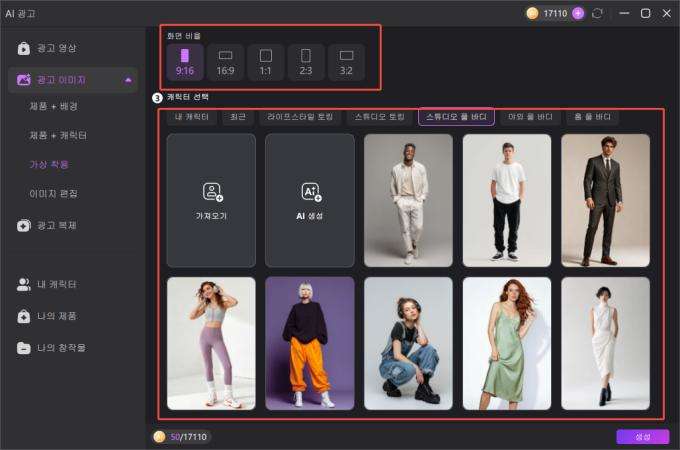Select the 9:16 aspect ratio option

(x=185, y=62)
